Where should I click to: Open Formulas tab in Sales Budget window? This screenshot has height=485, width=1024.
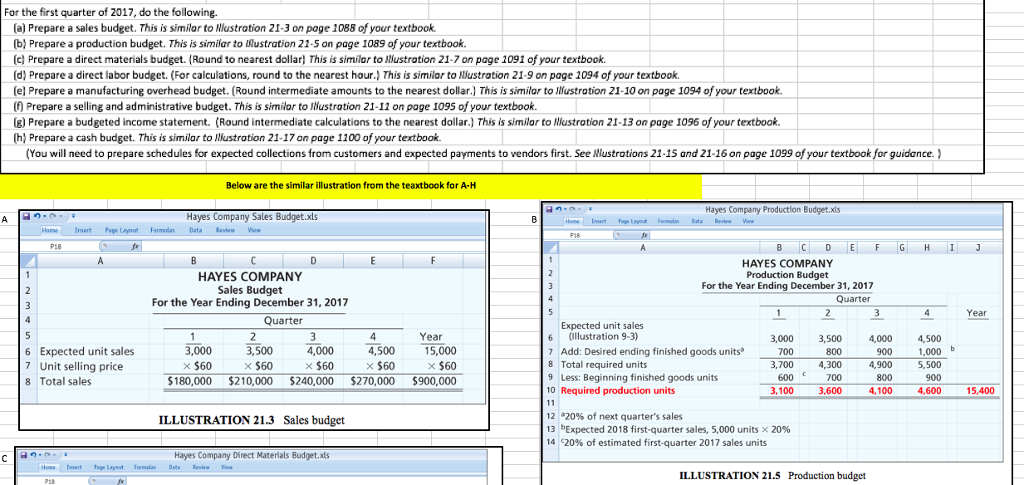(163, 230)
